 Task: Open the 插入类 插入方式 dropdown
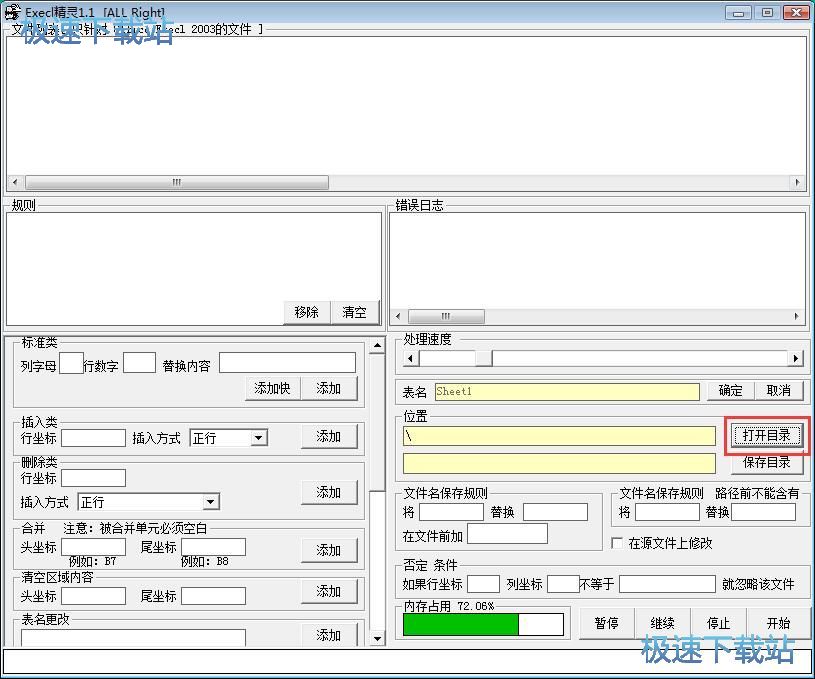tap(259, 438)
